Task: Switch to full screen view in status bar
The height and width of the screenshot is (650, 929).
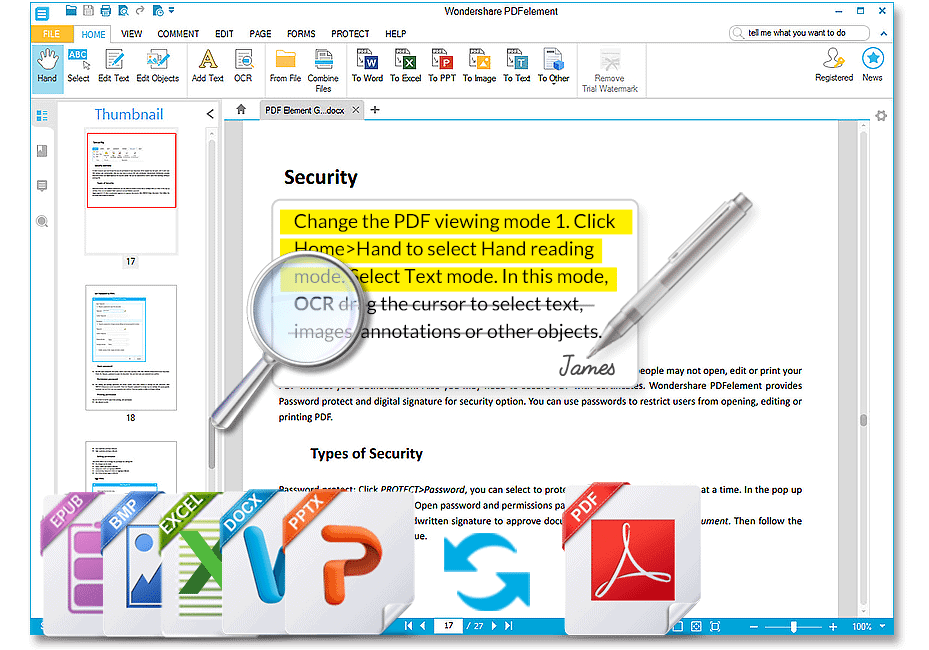Action: point(715,626)
